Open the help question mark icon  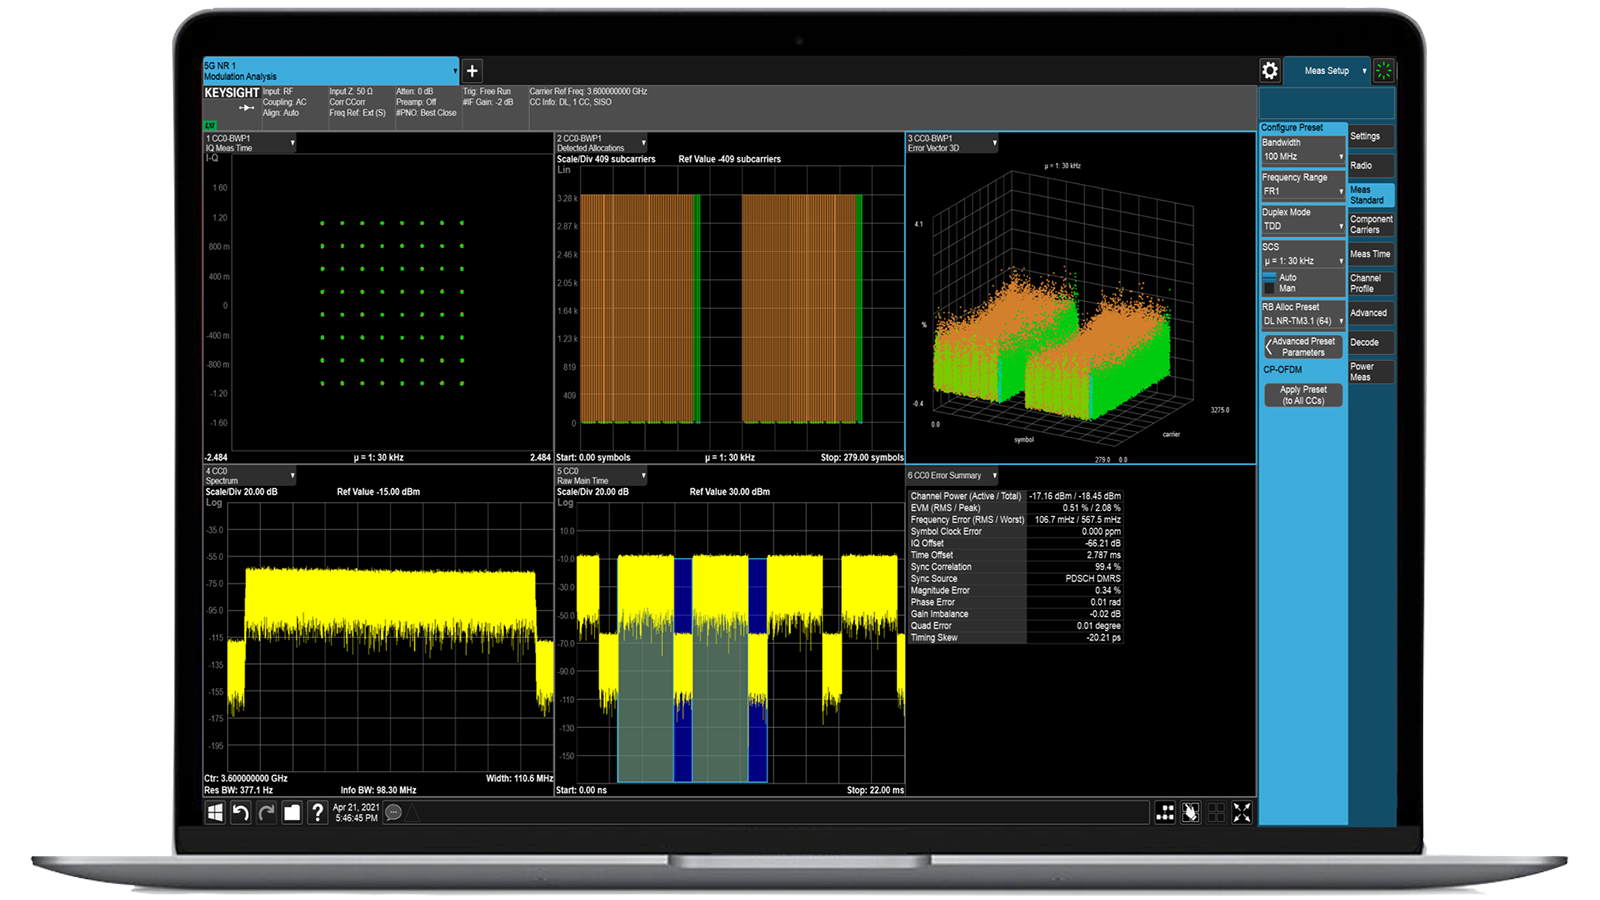click(317, 813)
